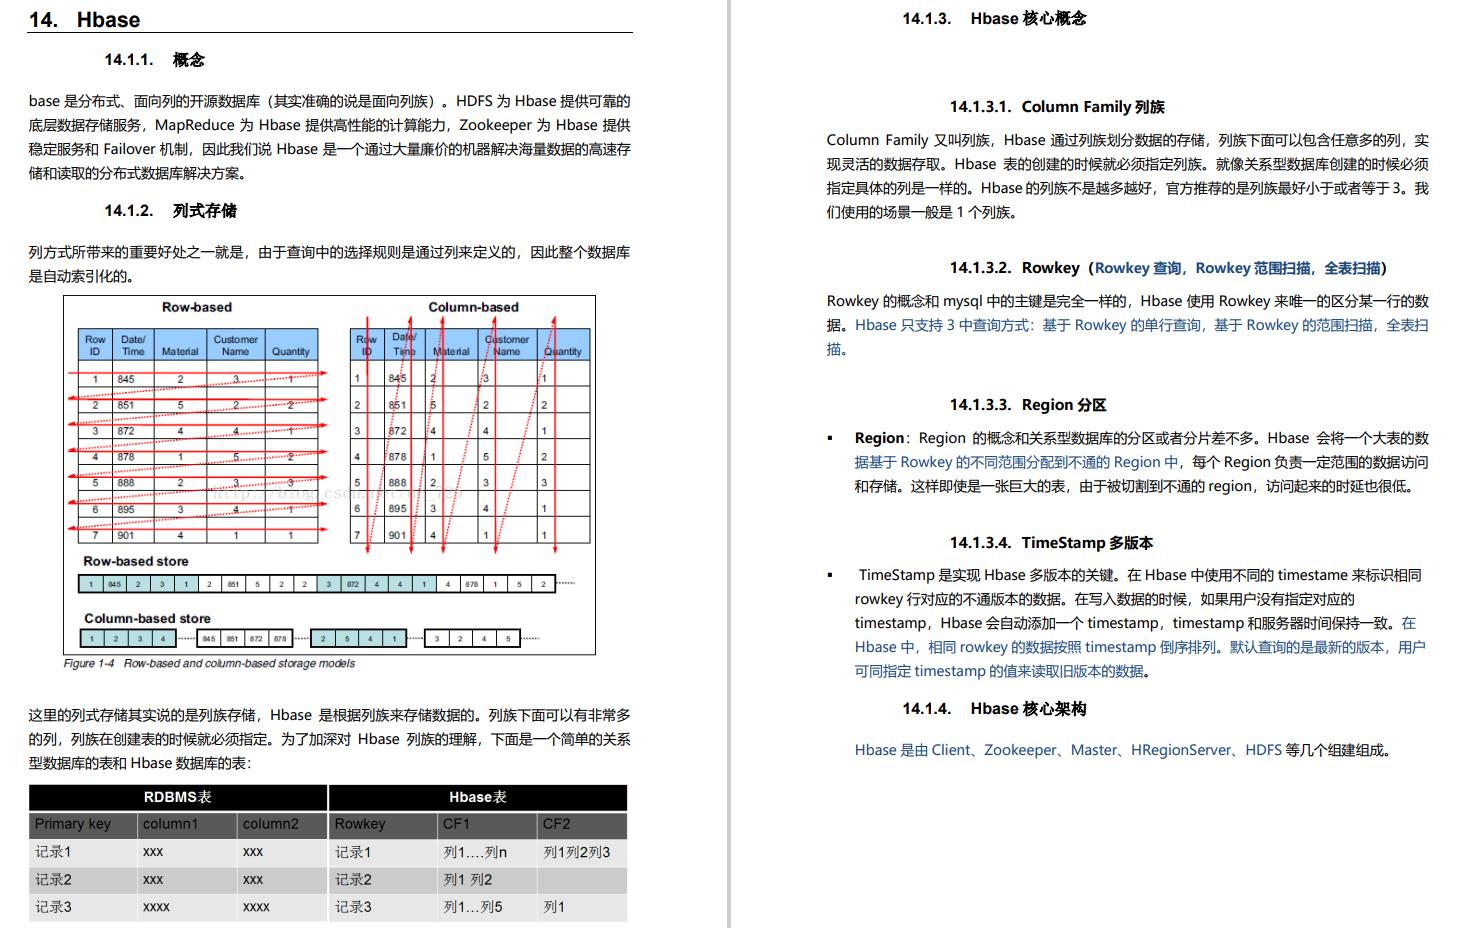Click the paragraph starting 'Column Family 又叫列族'
Image resolution: width=1460 pixels, height=928 pixels.
point(1128,176)
